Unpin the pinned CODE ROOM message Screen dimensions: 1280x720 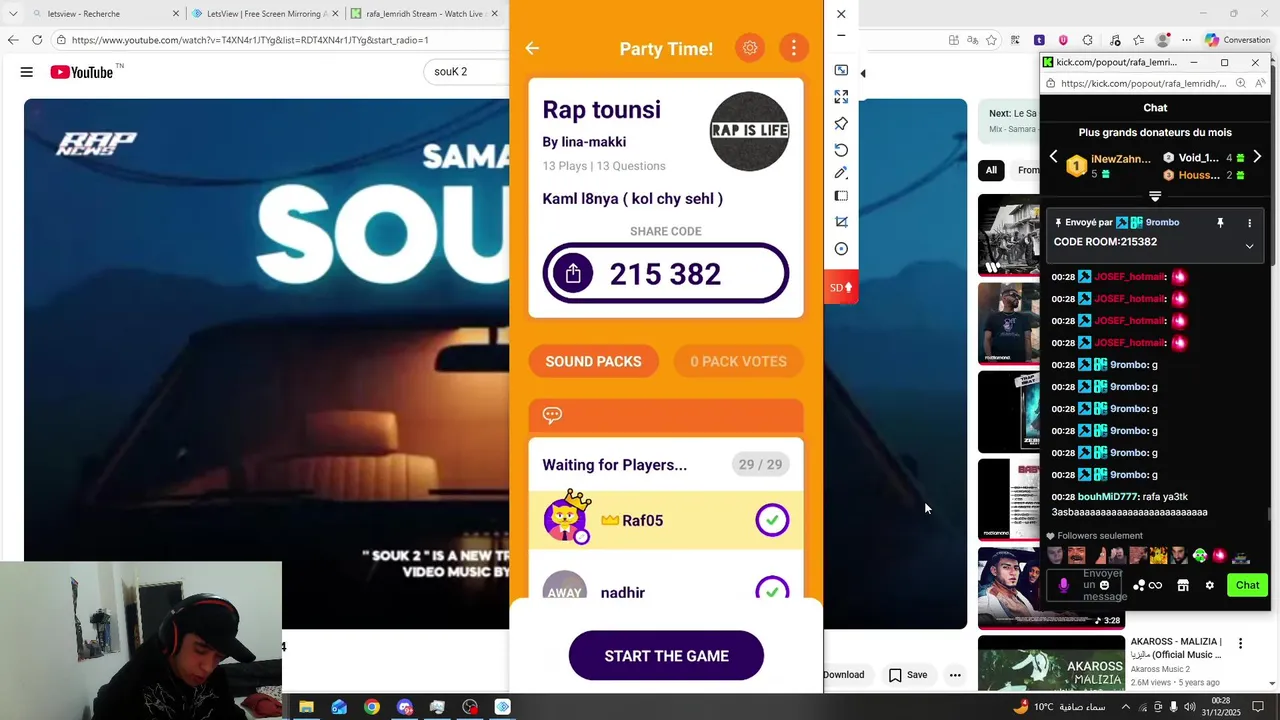click(x=1220, y=223)
